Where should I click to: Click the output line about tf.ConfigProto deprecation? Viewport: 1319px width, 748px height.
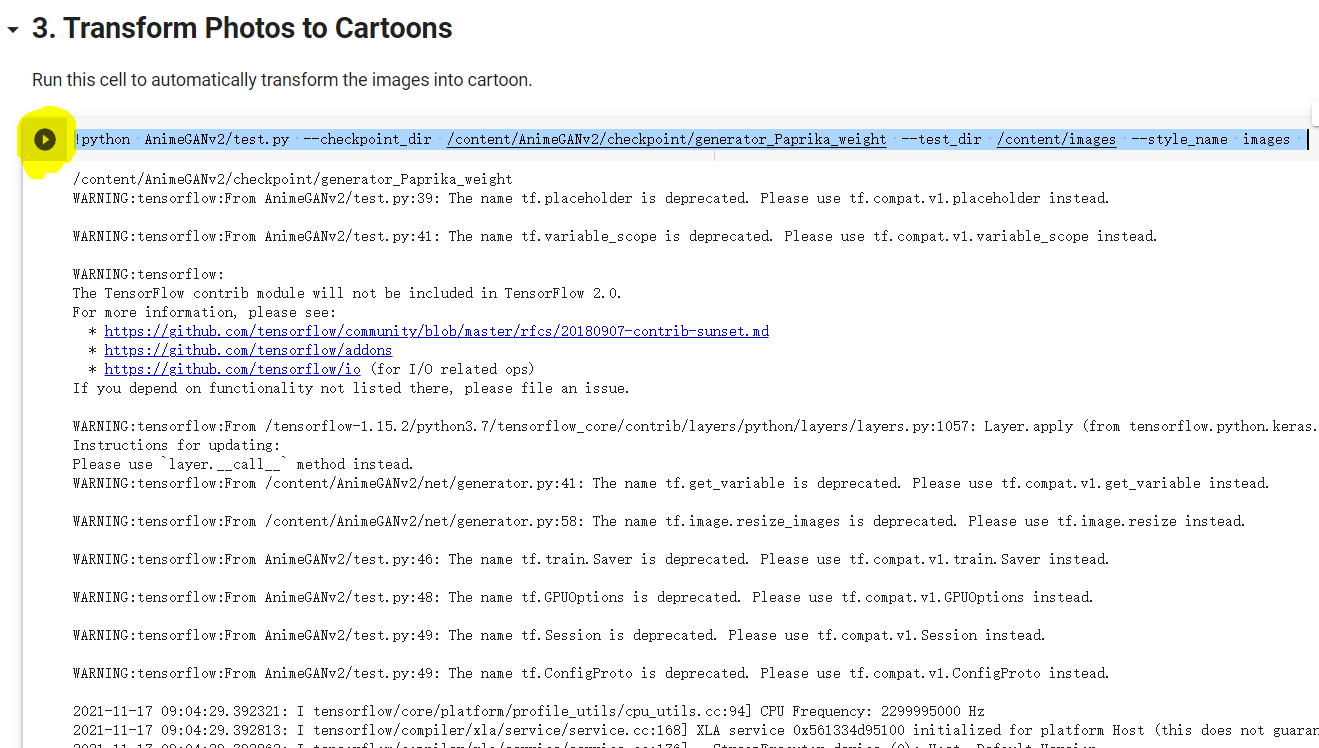pos(591,673)
